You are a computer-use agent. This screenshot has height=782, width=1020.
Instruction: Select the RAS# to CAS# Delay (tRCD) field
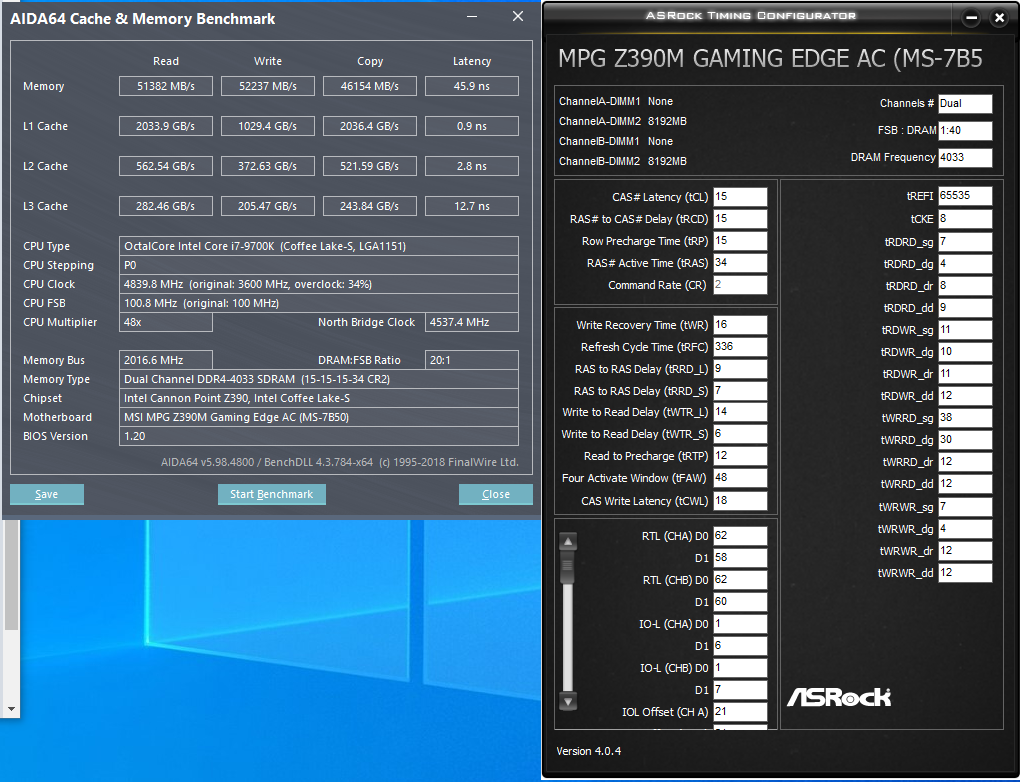coord(740,219)
